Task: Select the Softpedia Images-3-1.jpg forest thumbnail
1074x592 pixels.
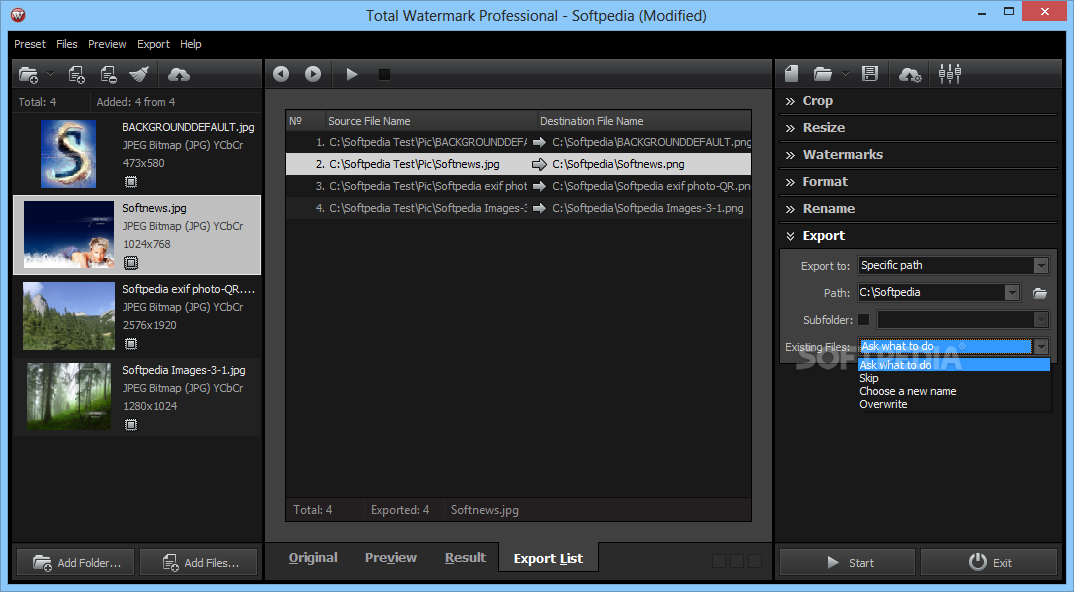Action: tap(68, 397)
